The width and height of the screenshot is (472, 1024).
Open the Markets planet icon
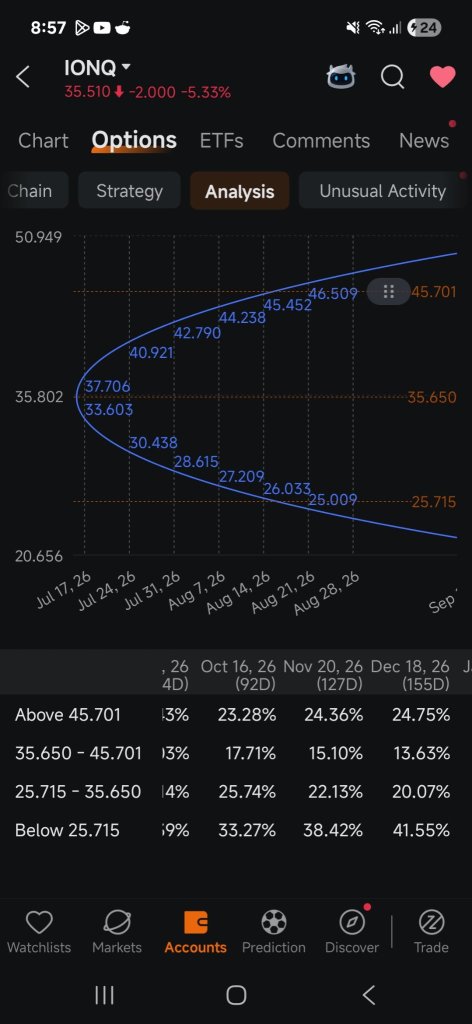(x=117, y=923)
